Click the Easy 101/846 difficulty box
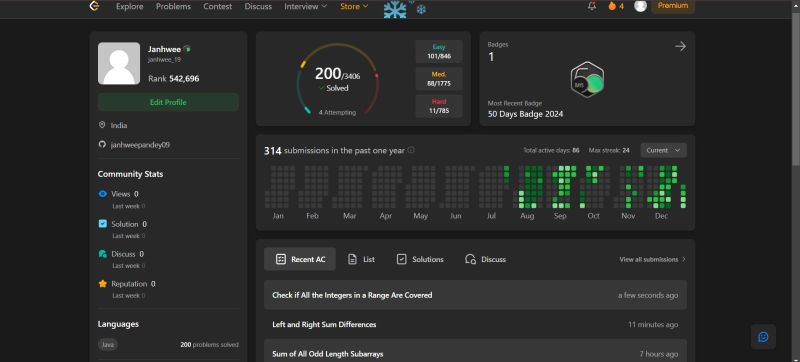This screenshot has height=362, width=800. coord(439,51)
